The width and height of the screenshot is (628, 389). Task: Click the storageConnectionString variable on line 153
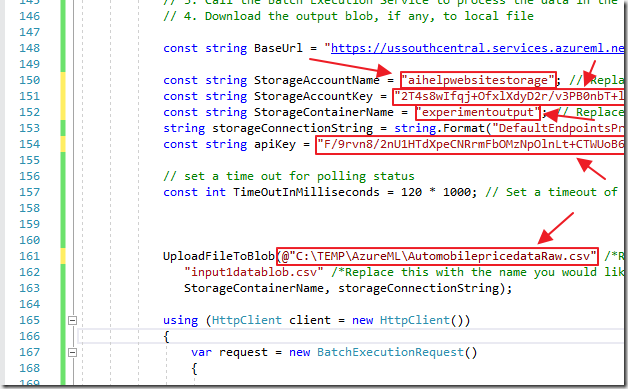click(292, 128)
